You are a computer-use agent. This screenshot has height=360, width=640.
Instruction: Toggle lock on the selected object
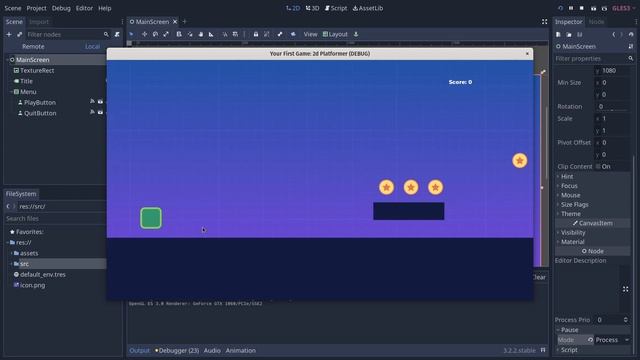(256, 34)
